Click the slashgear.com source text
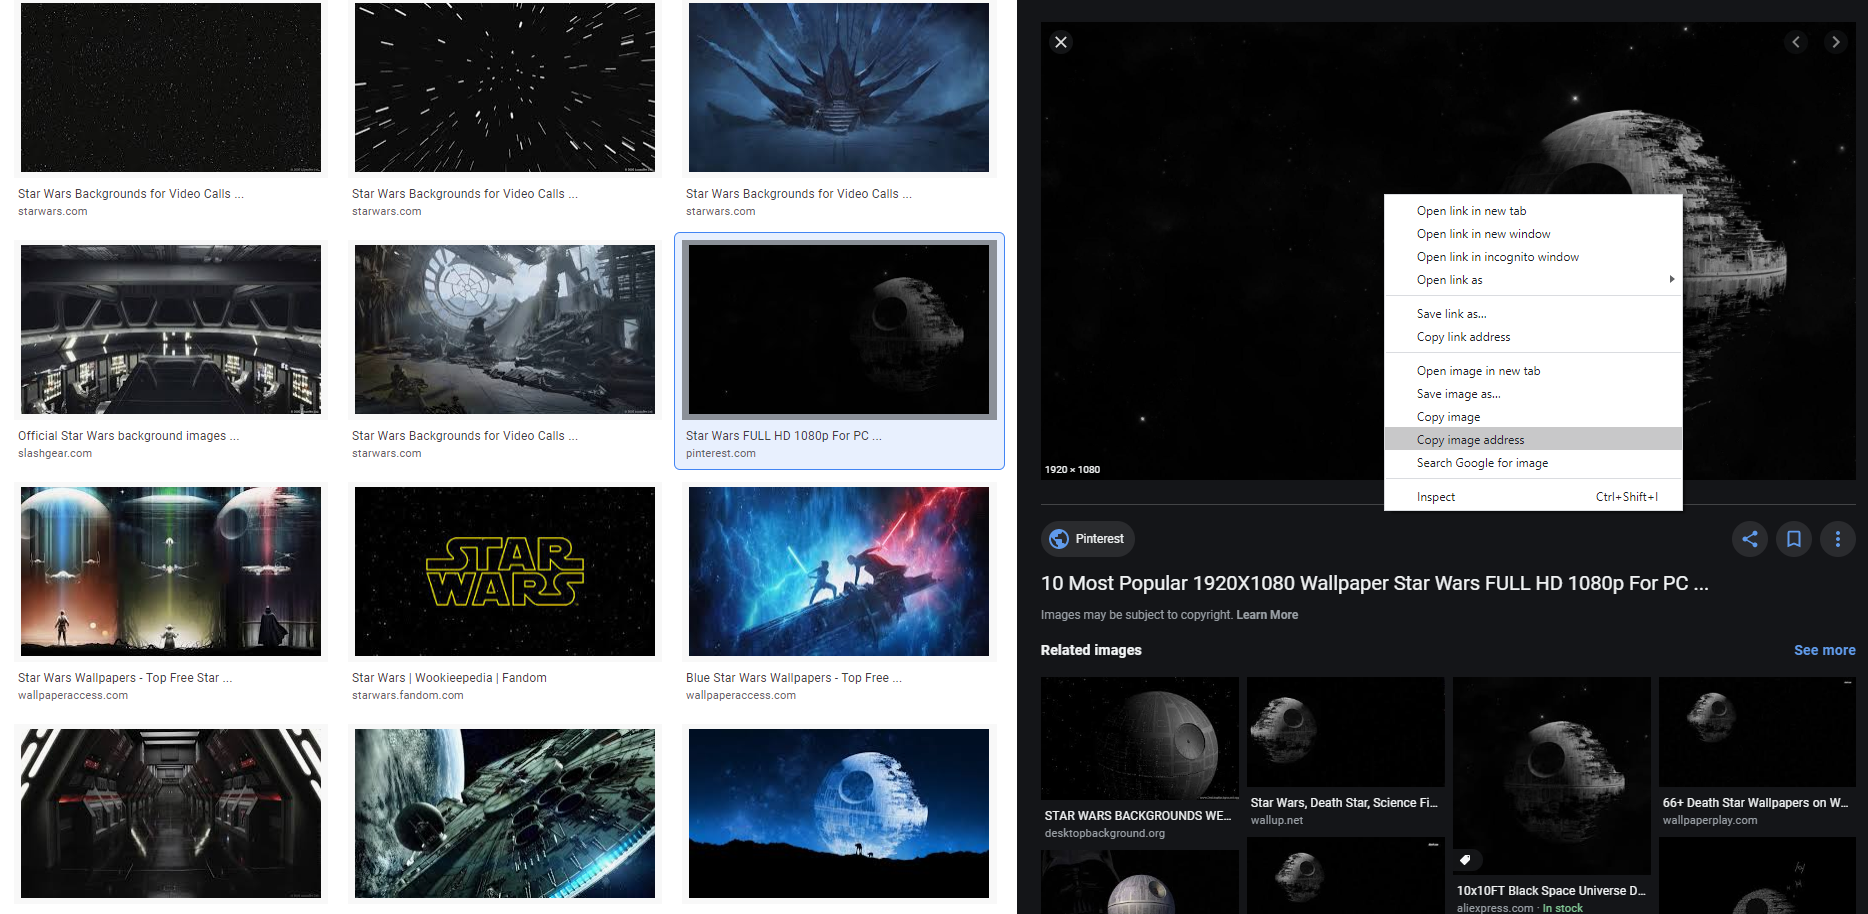The image size is (1868, 914). tap(55, 454)
